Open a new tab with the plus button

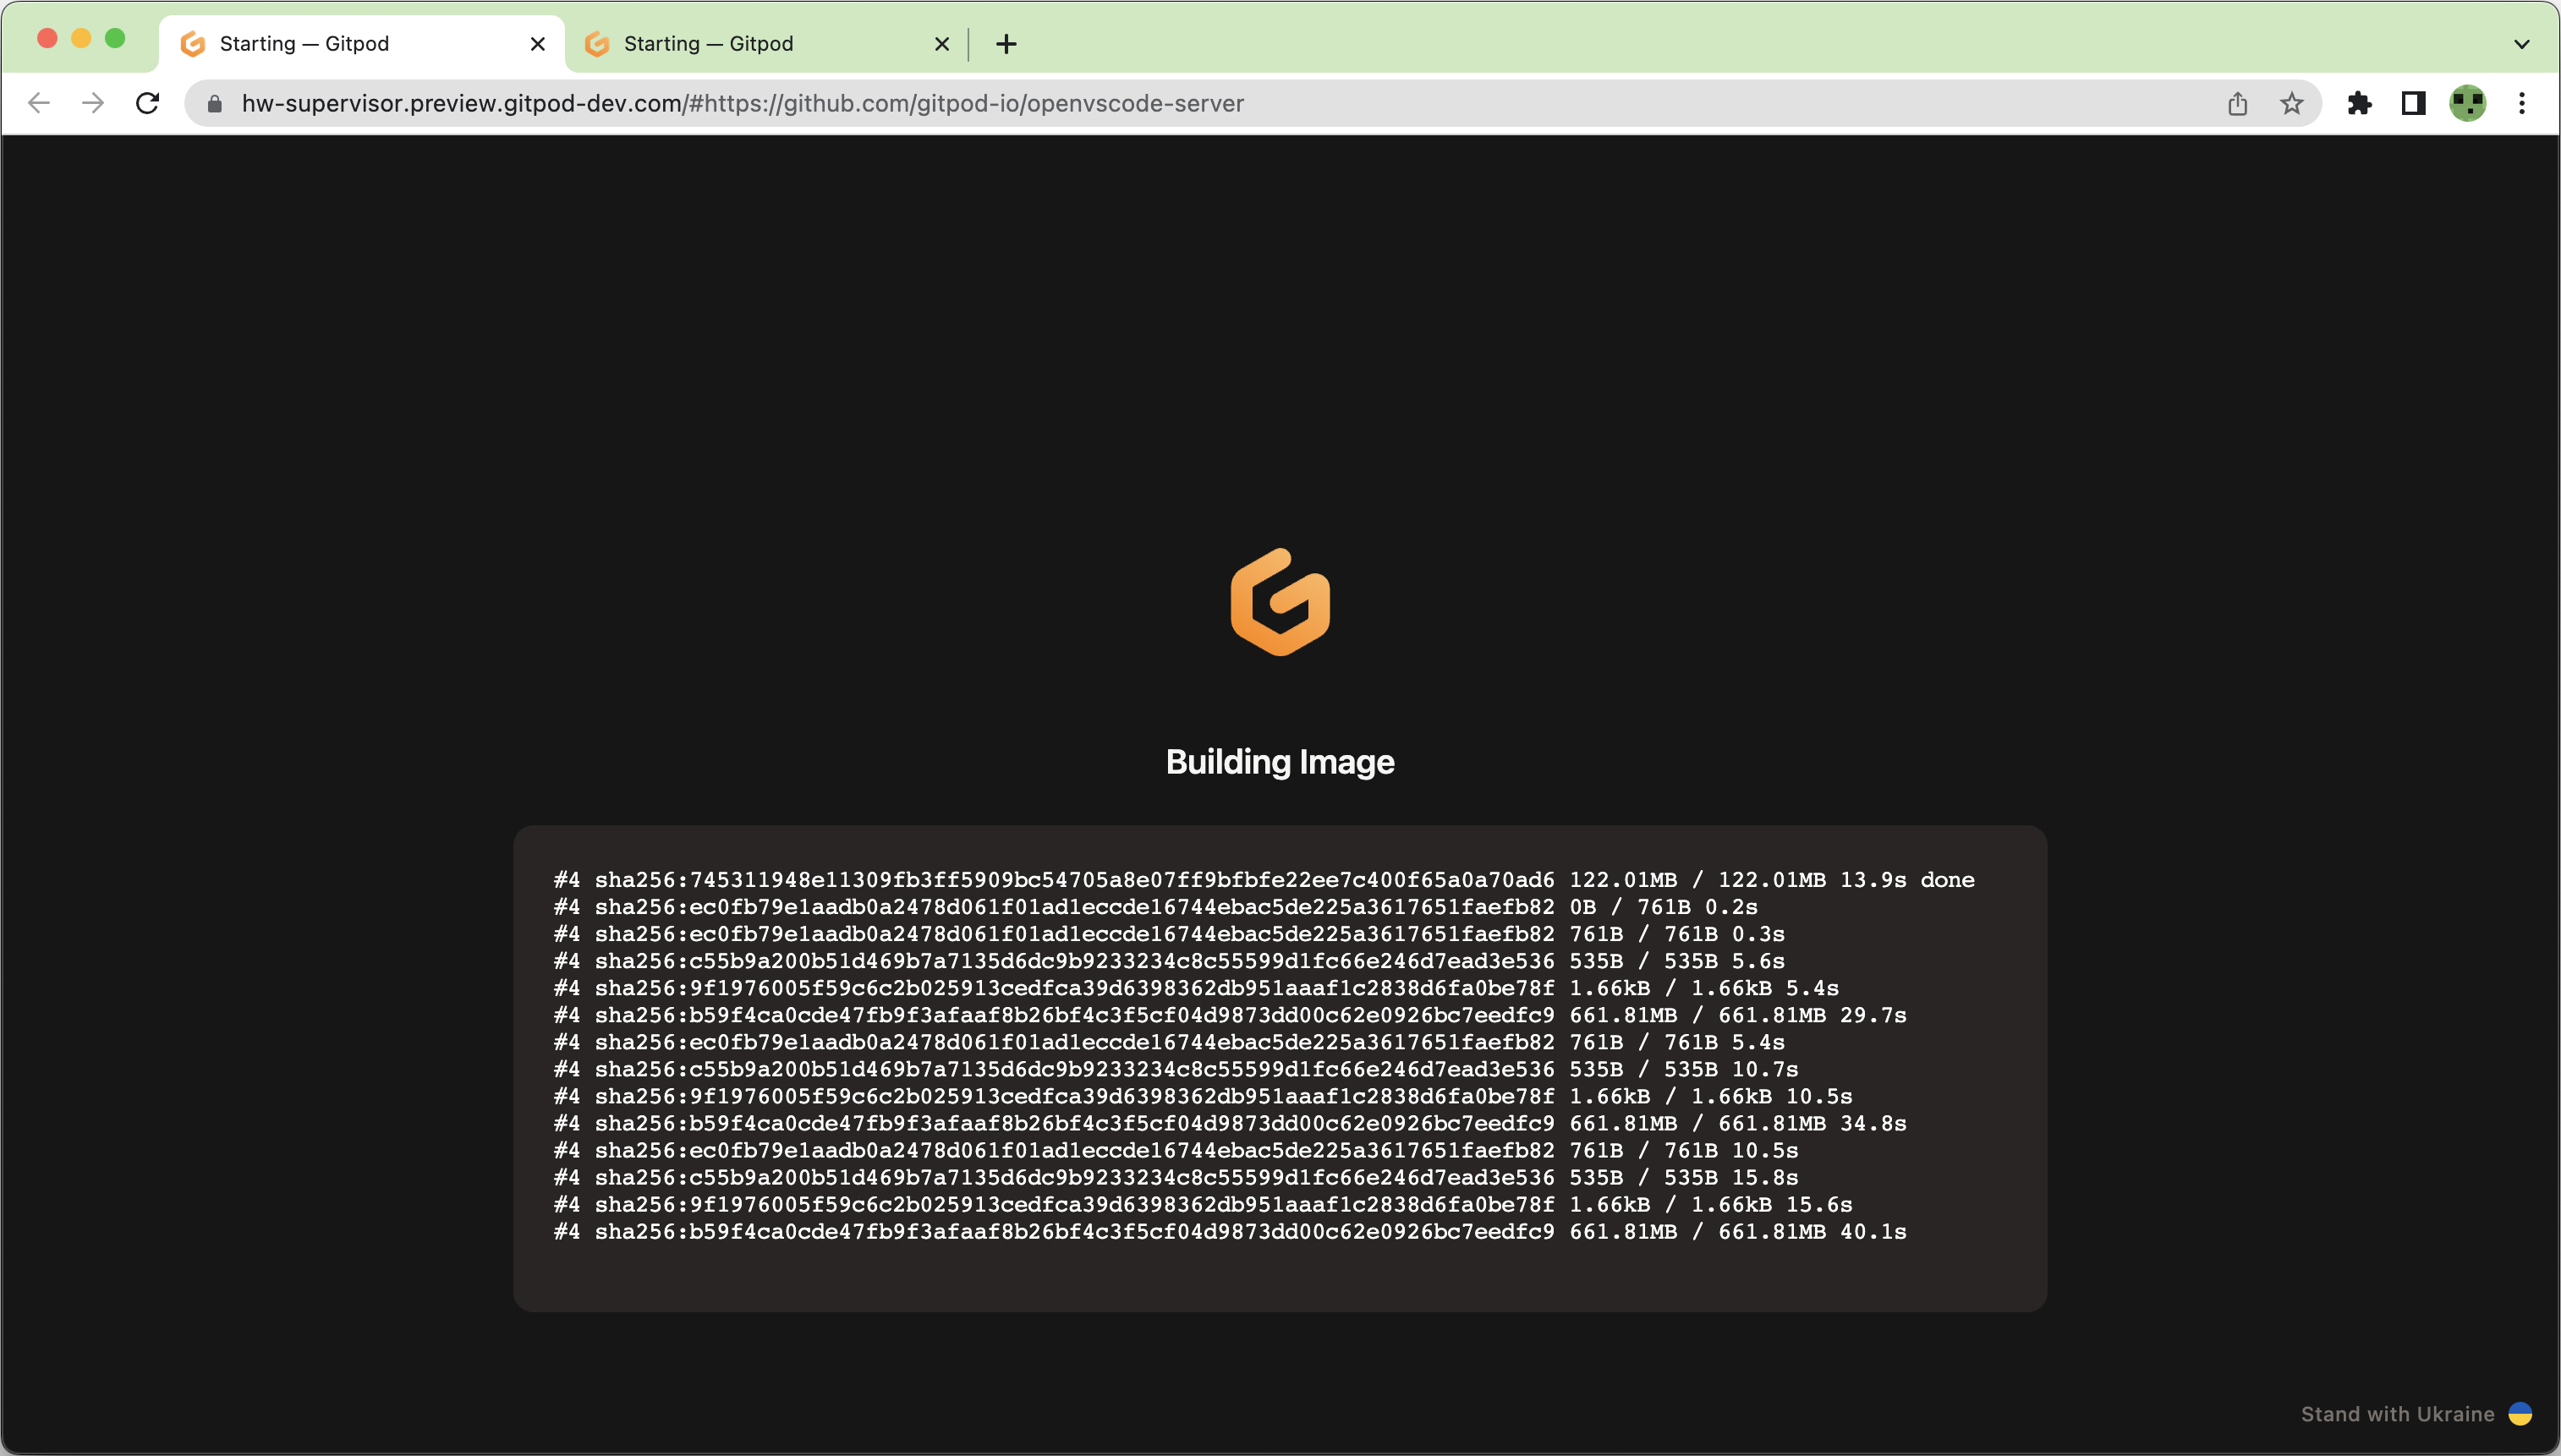click(x=1006, y=44)
